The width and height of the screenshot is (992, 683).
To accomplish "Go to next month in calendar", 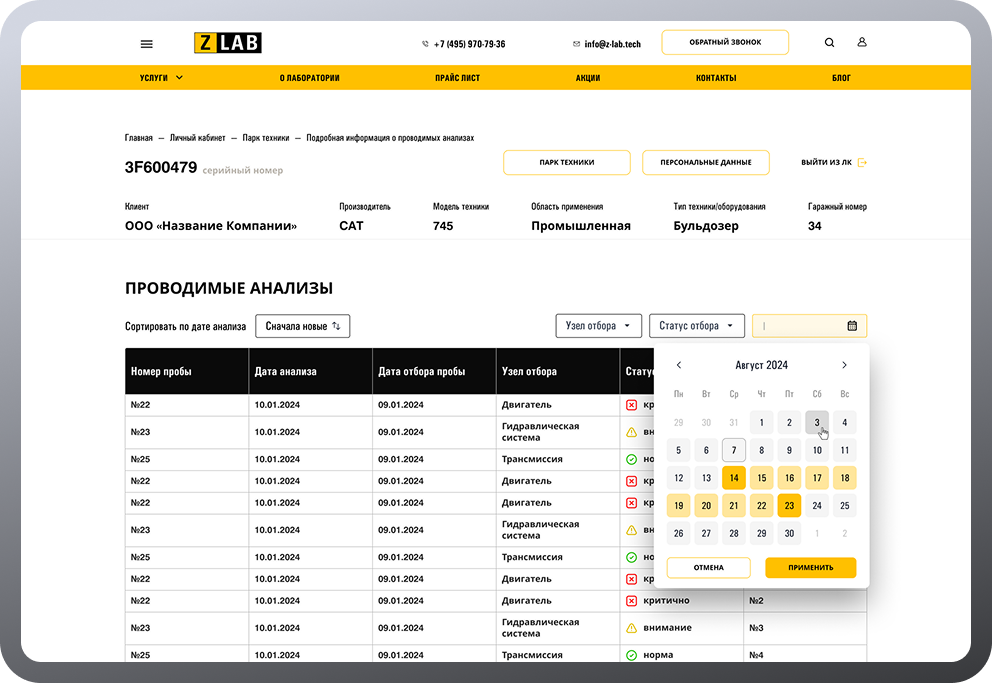I will pyautogui.click(x=844, y=365).
